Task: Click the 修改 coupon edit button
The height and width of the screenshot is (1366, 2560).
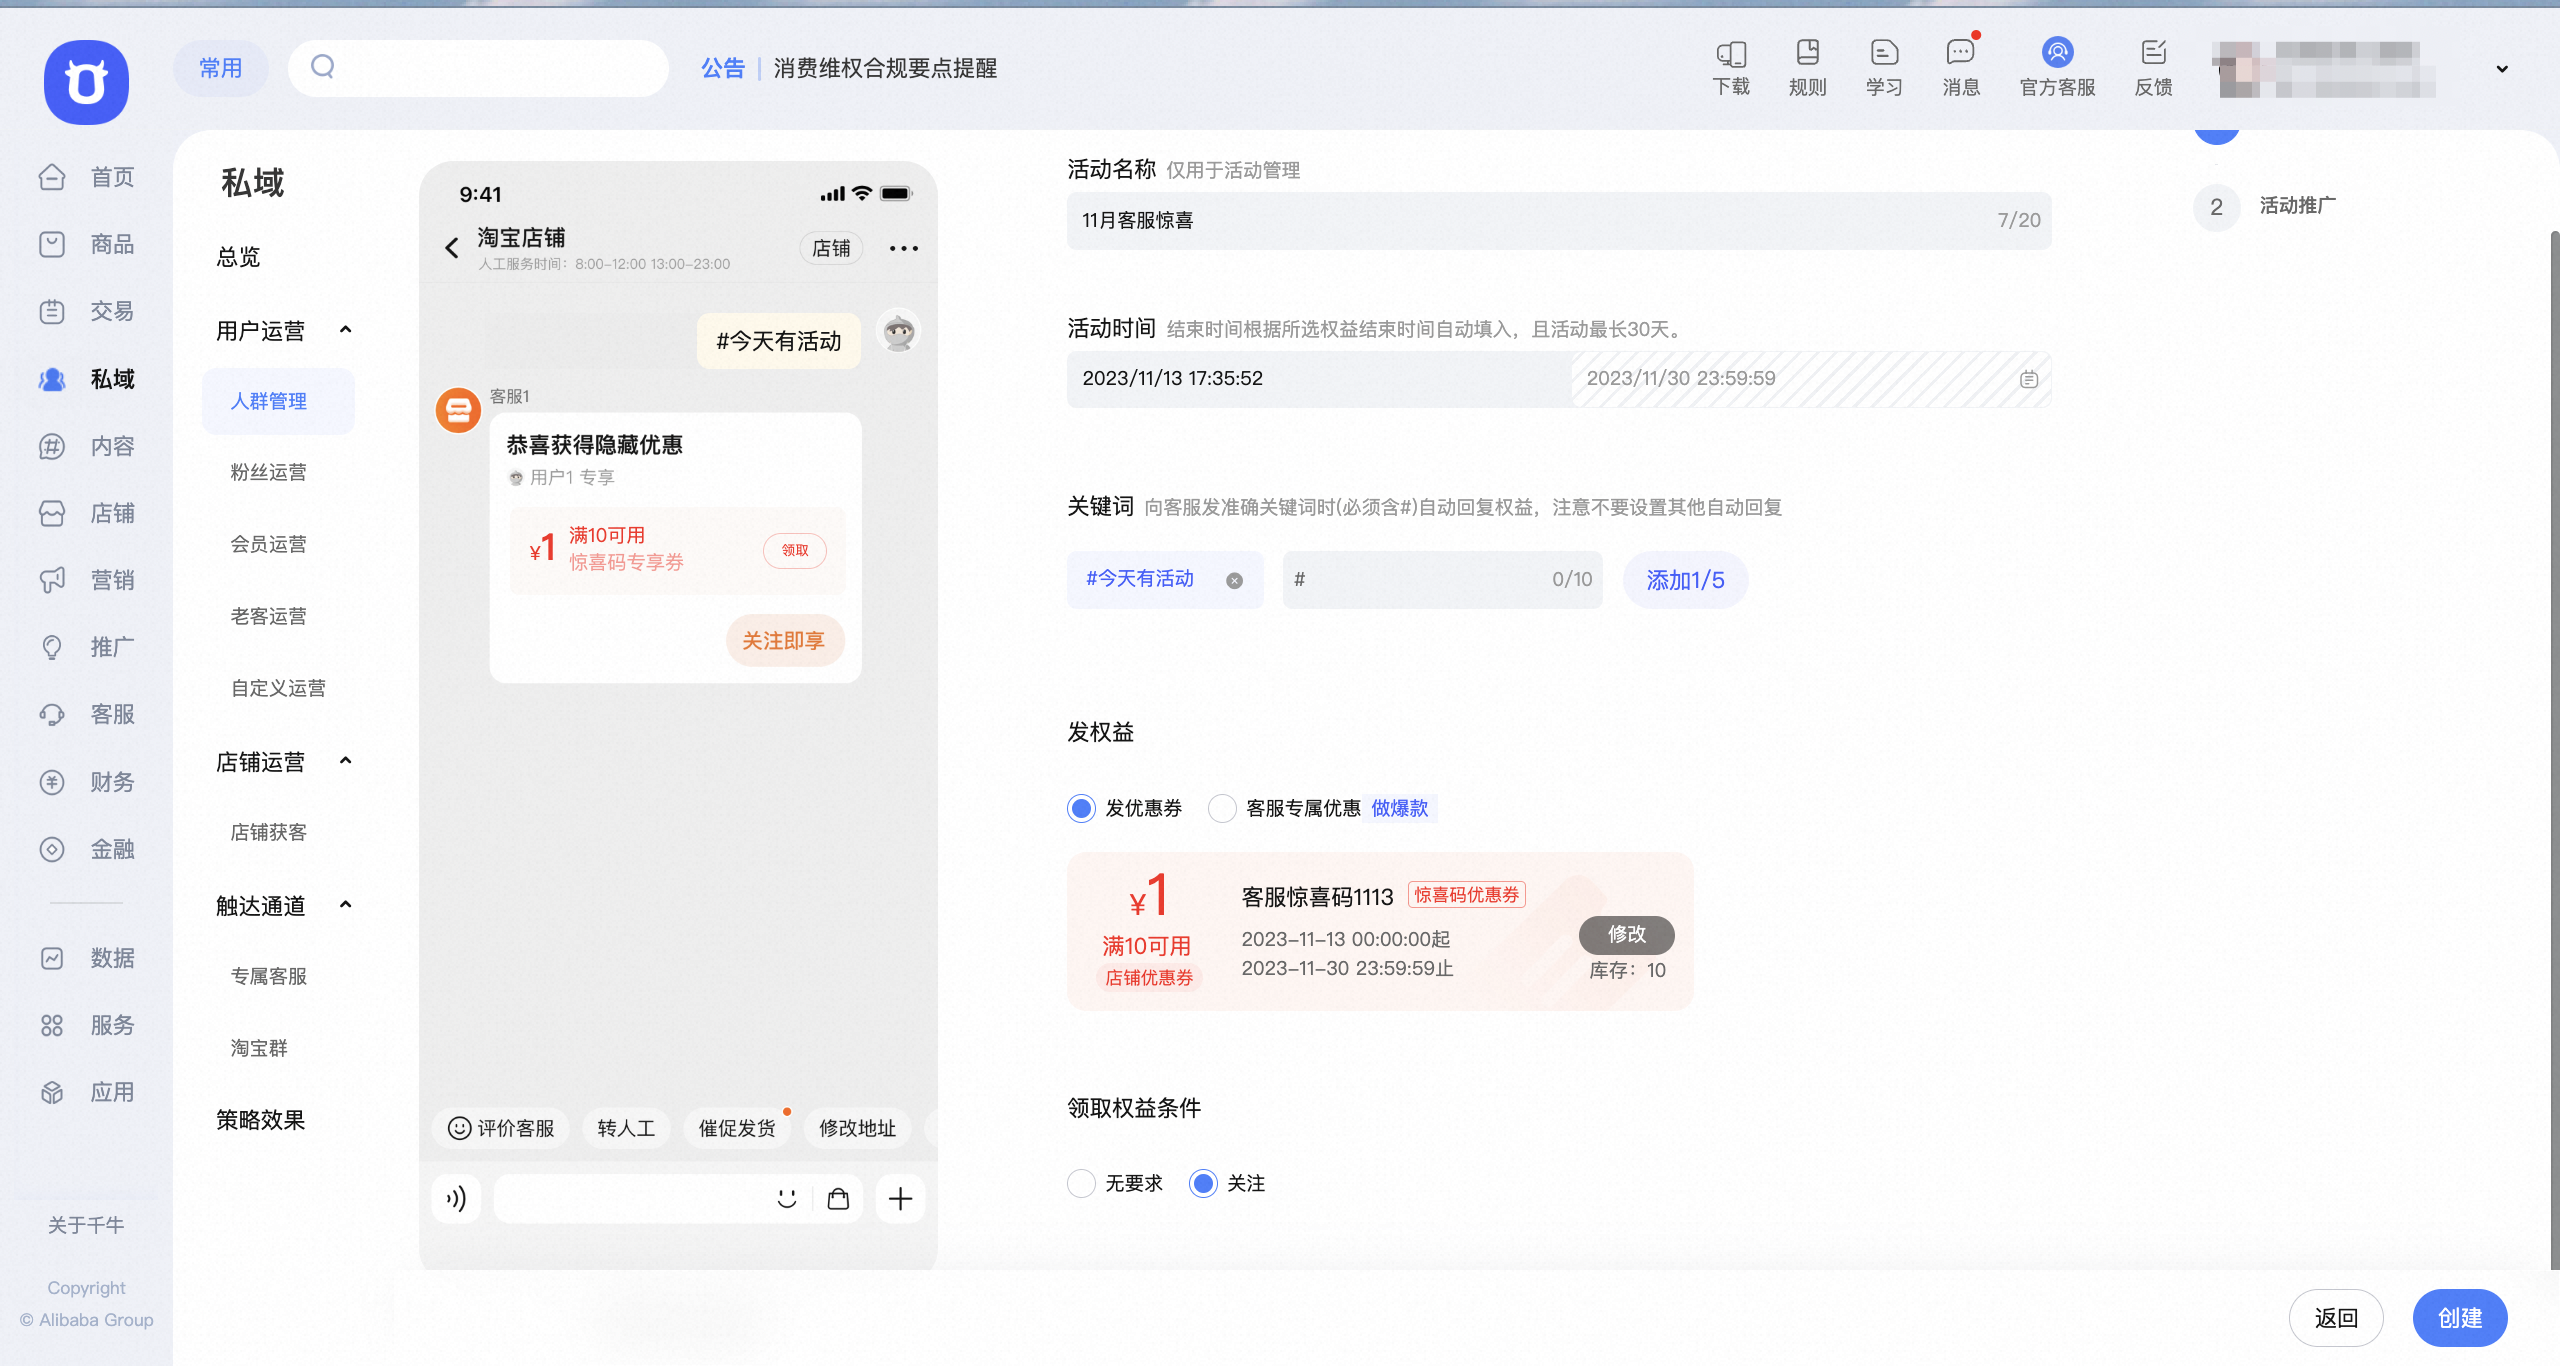Action: (x=1626, y=934)
